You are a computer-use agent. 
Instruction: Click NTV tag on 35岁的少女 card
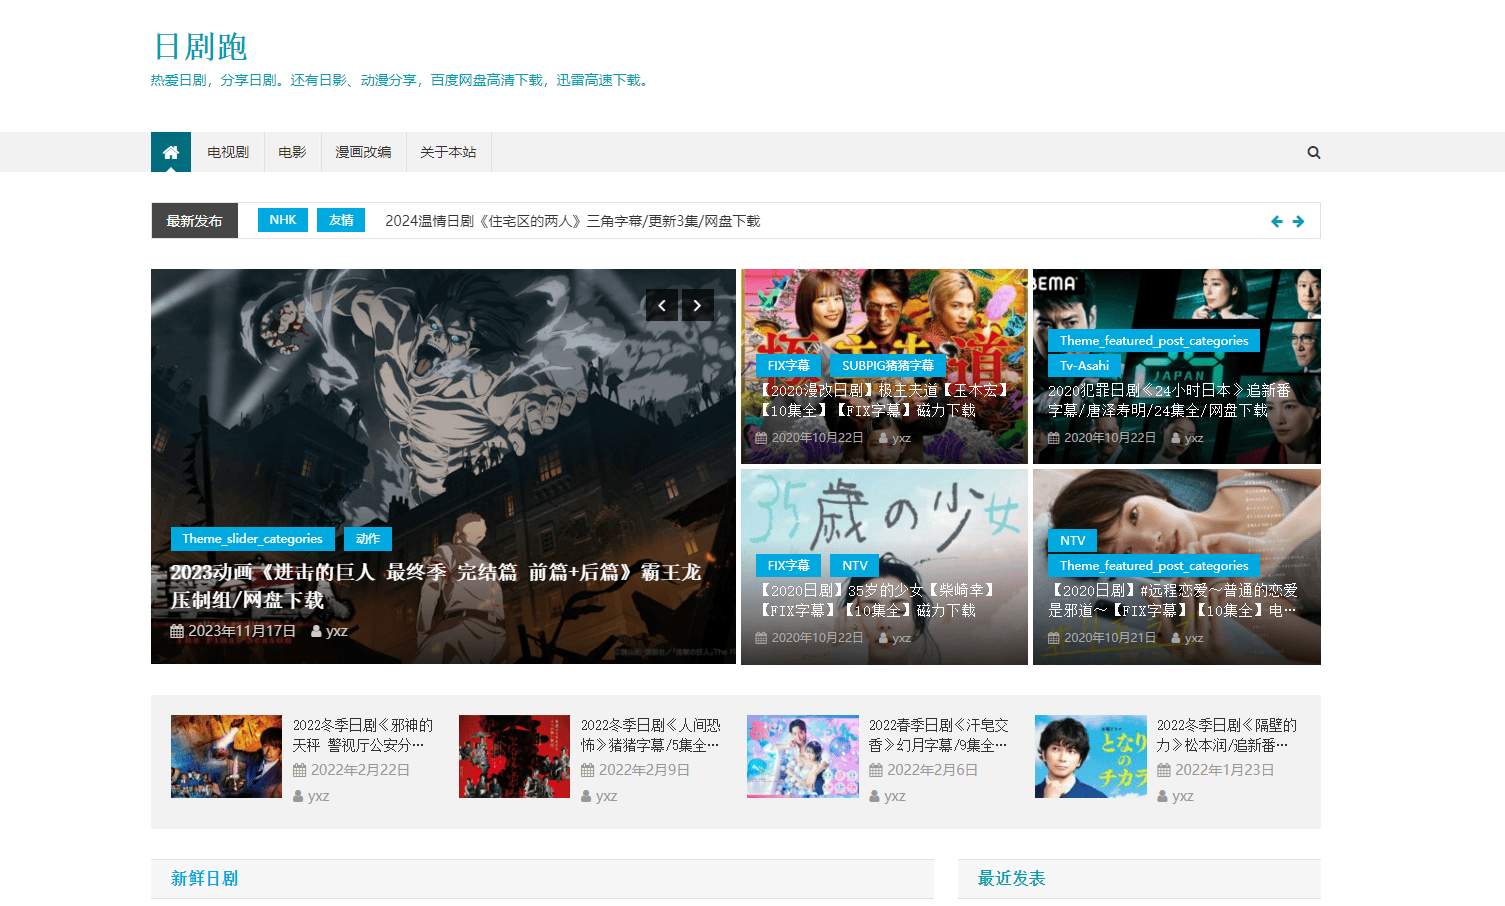tap(855, 566)
